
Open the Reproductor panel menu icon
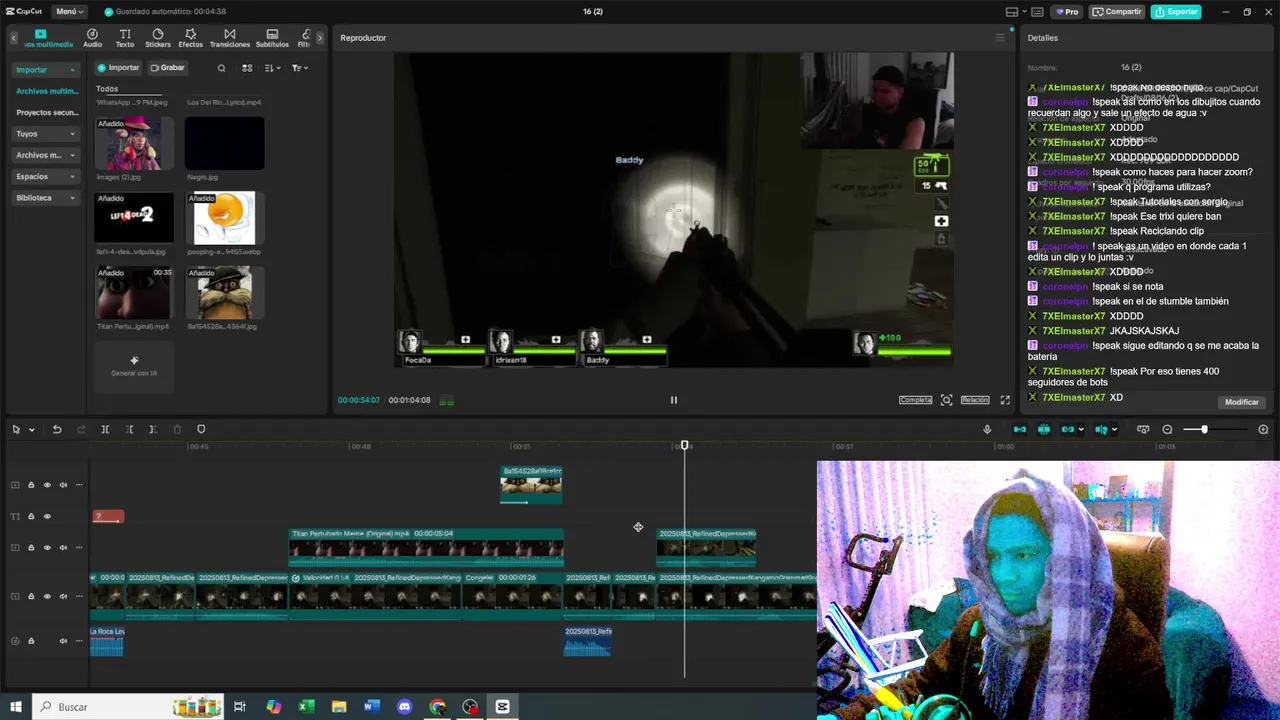pyautogui.click(x=999, y=38)
